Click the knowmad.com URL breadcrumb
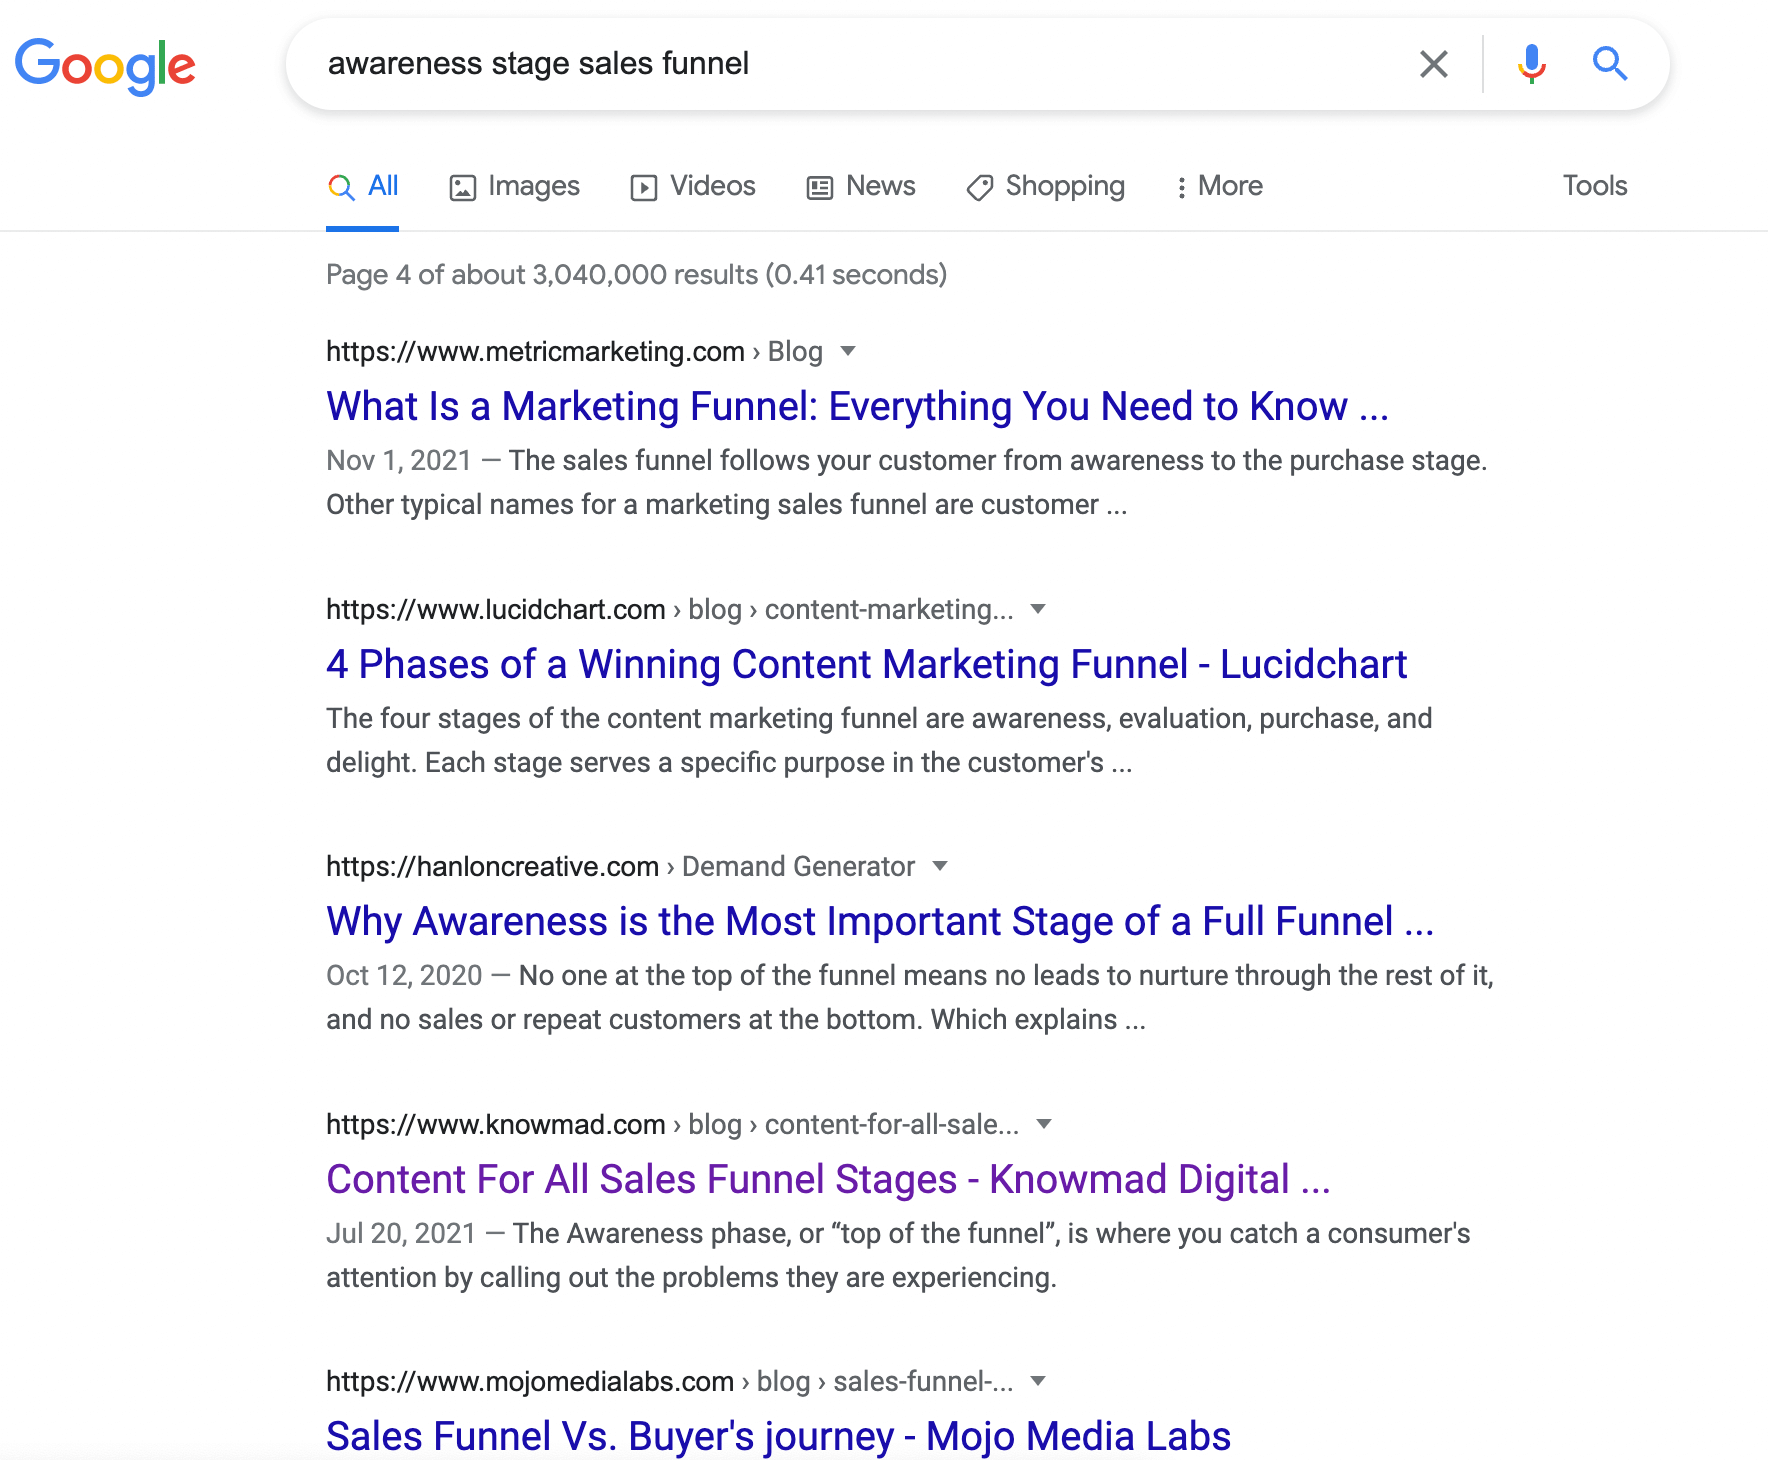Viewport: 1768px width, 1460px height. [673, 1125]
